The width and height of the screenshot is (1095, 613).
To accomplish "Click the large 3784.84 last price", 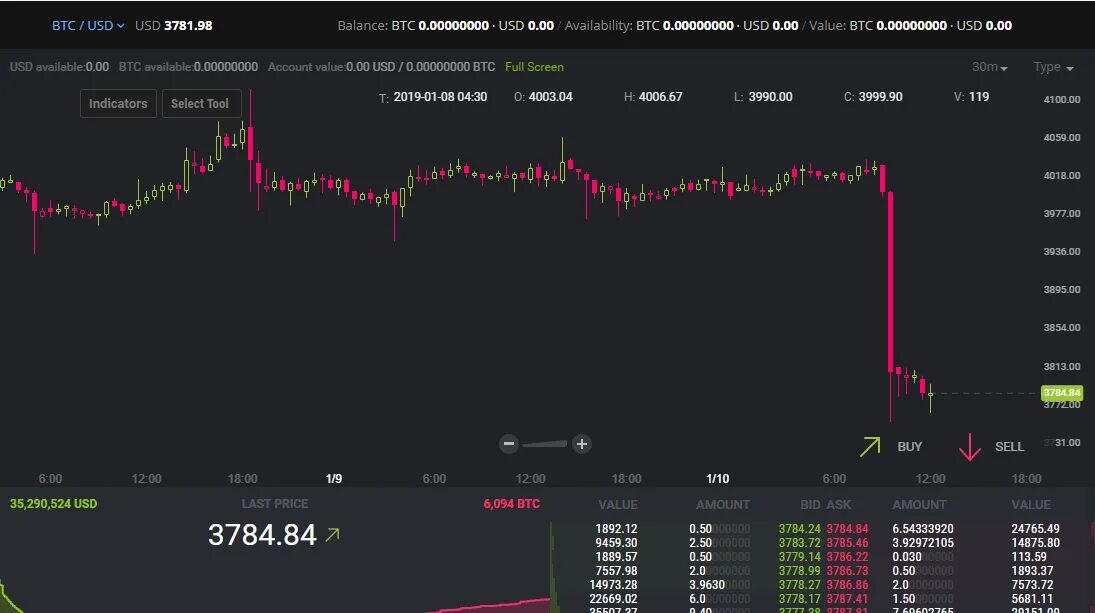I will tap(263, 535).
